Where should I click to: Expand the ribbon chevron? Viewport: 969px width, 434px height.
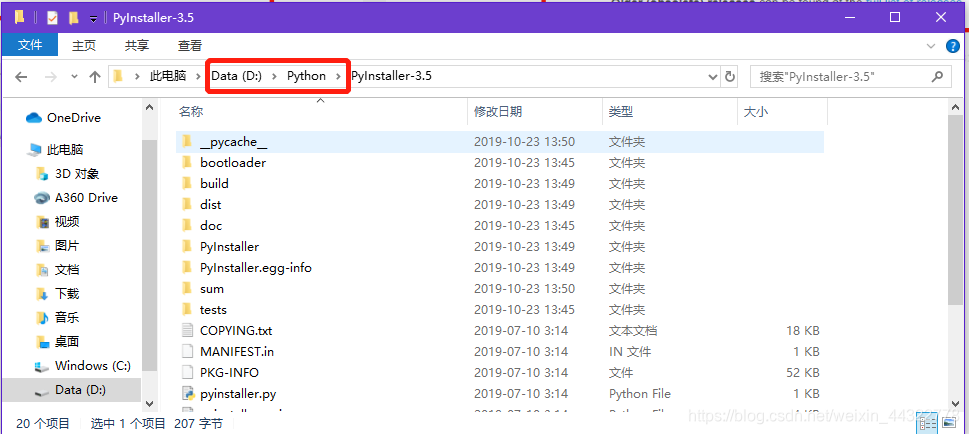pyautogui.click(x=931, y=46)
